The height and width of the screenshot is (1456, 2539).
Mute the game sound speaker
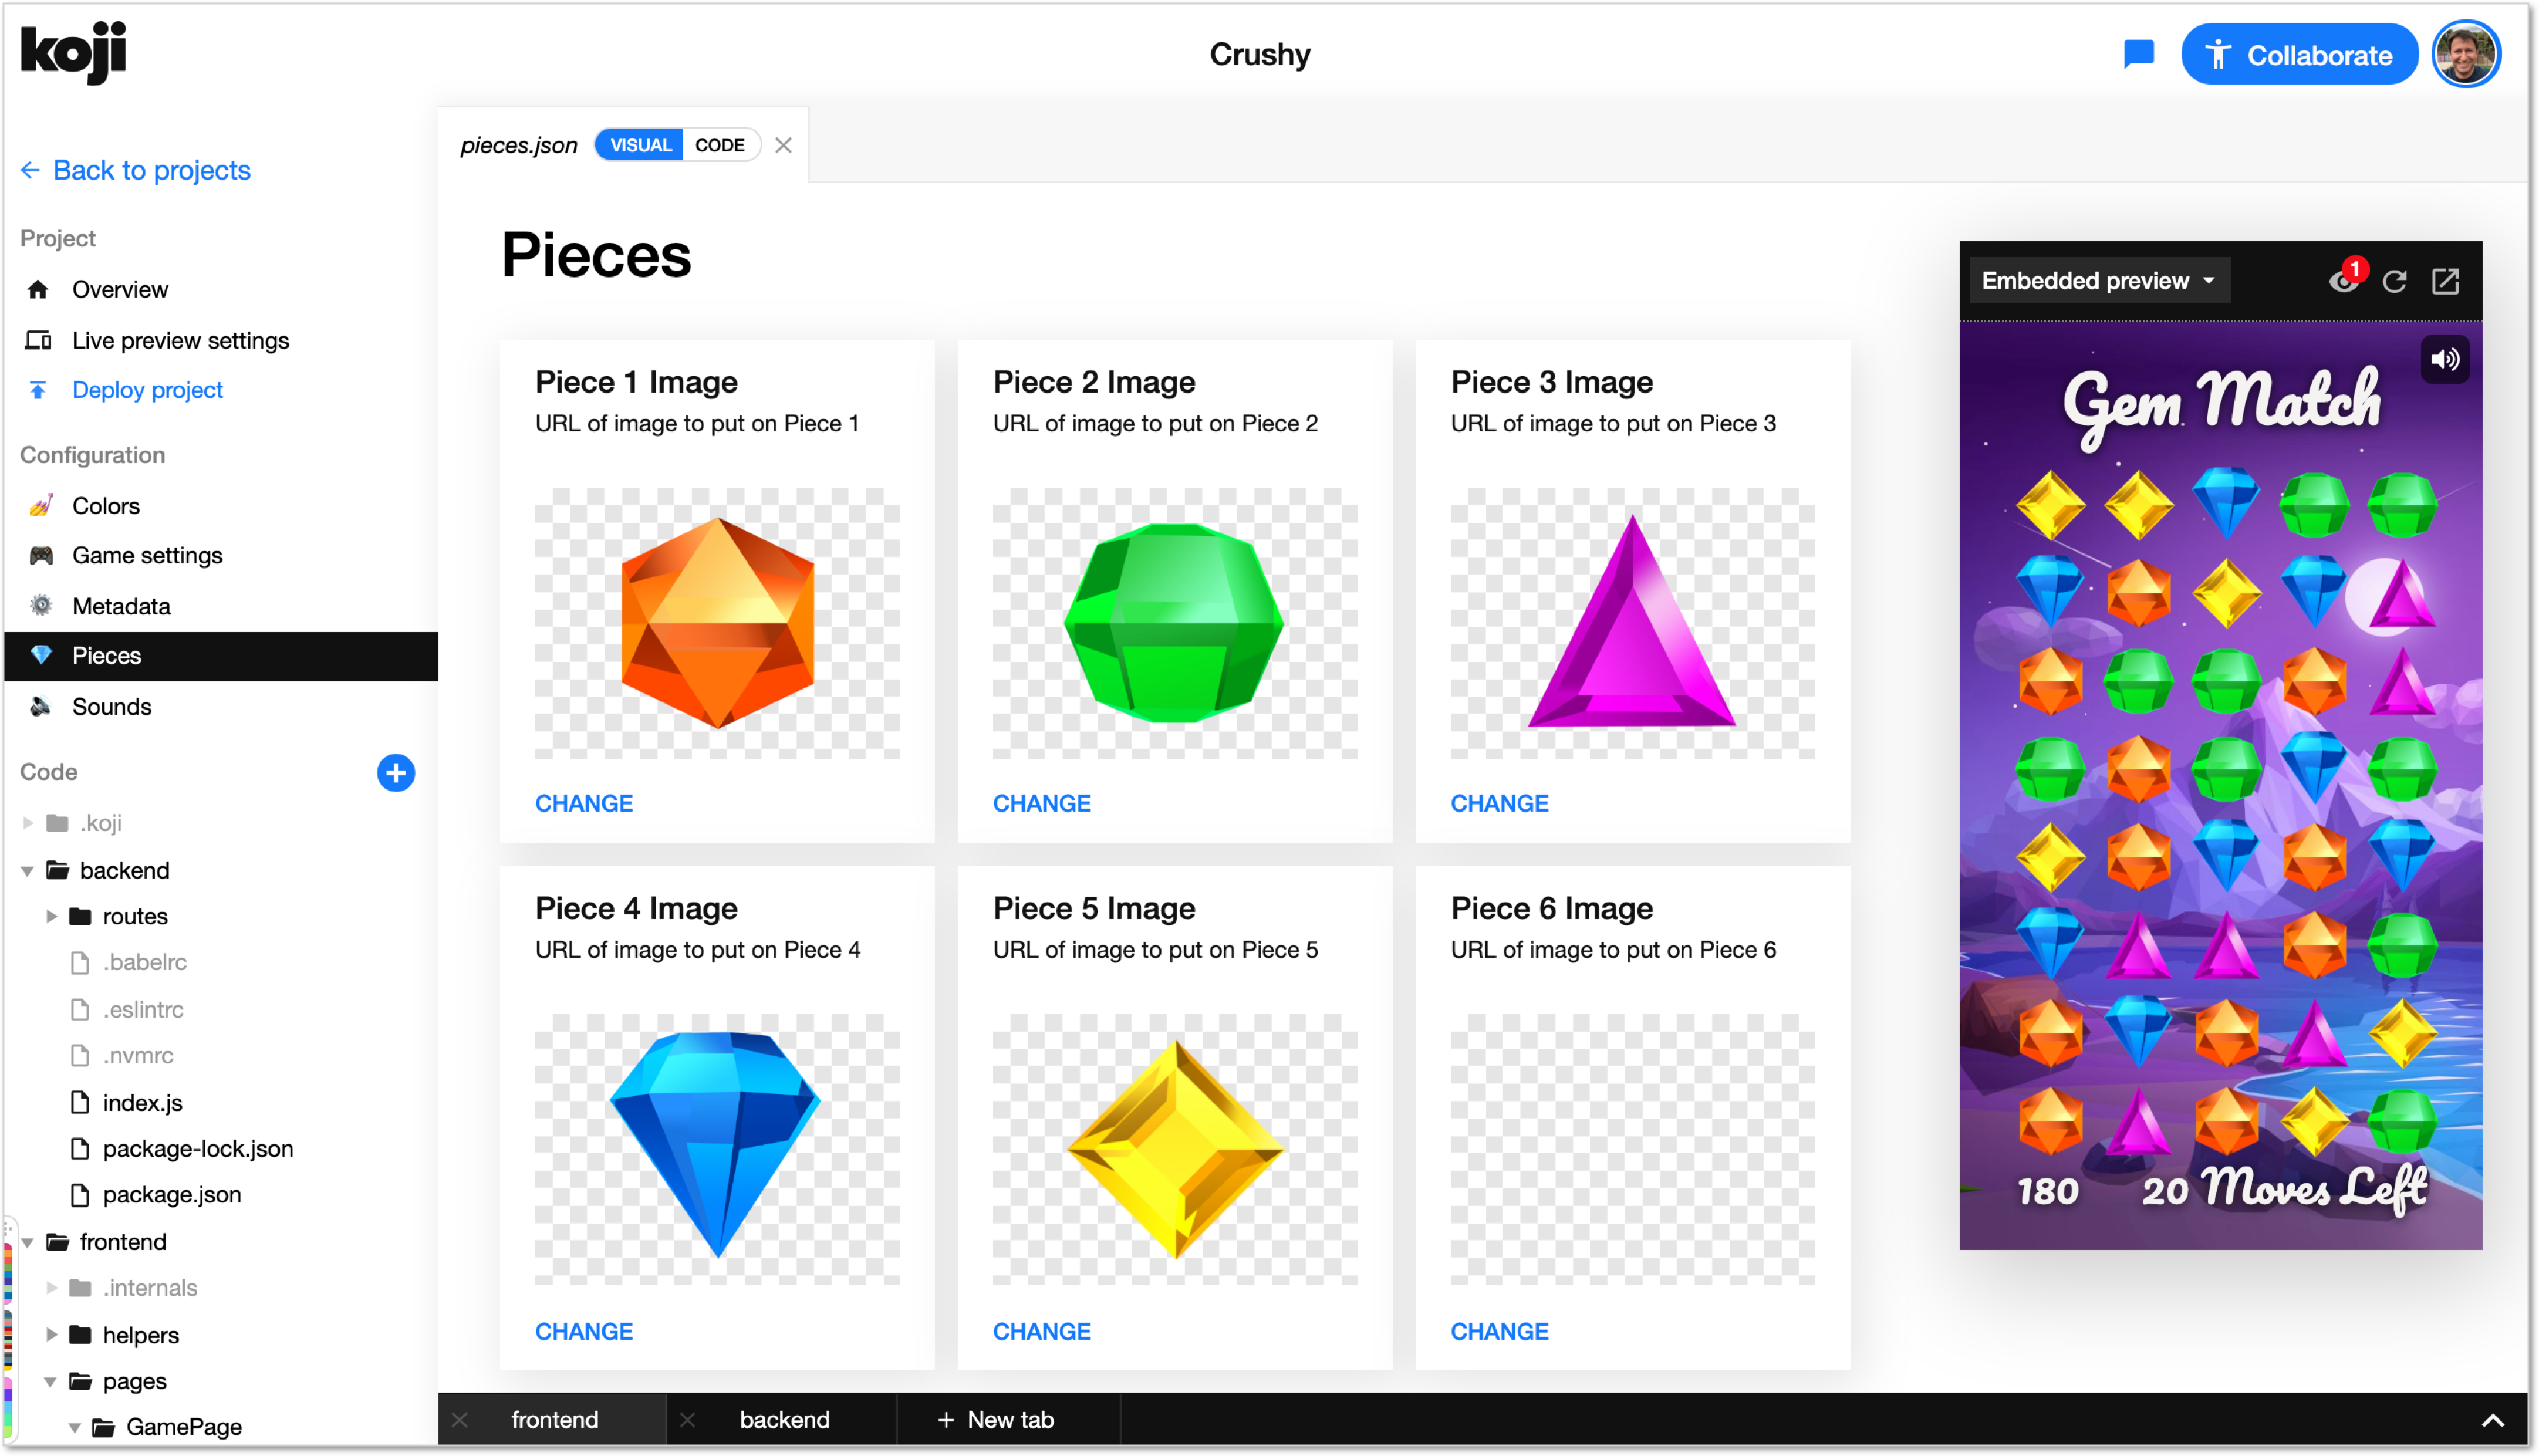point(2444,360)
